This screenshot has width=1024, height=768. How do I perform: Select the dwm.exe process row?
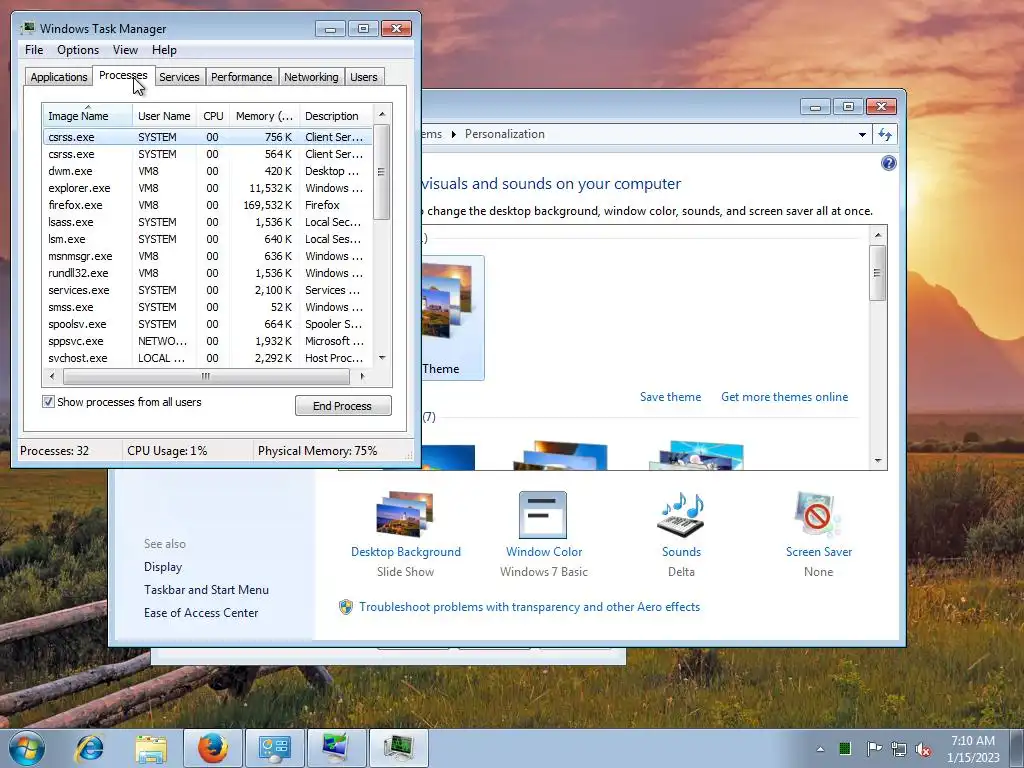point(207,171)
